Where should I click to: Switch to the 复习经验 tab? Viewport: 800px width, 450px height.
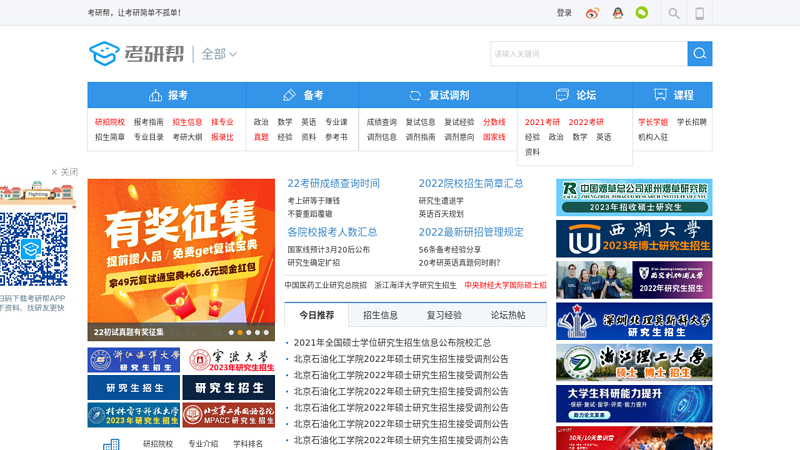[444, 315]
